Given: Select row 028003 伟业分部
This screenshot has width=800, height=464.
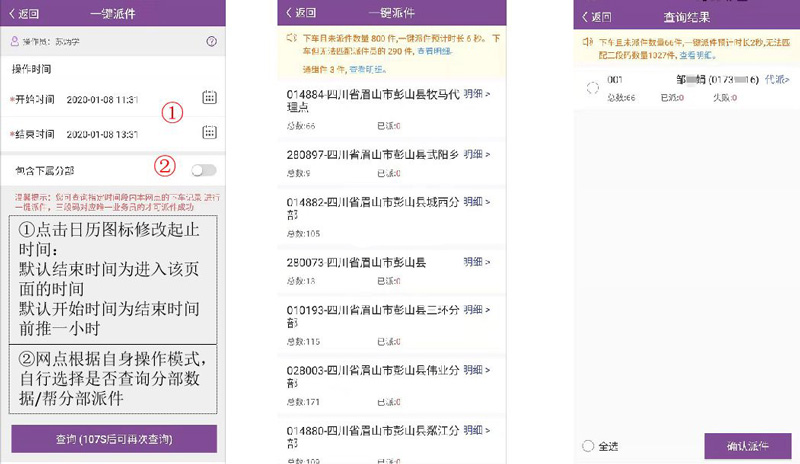Looking at the screenshot, I should pyautogui.click(x=391, y=385).
